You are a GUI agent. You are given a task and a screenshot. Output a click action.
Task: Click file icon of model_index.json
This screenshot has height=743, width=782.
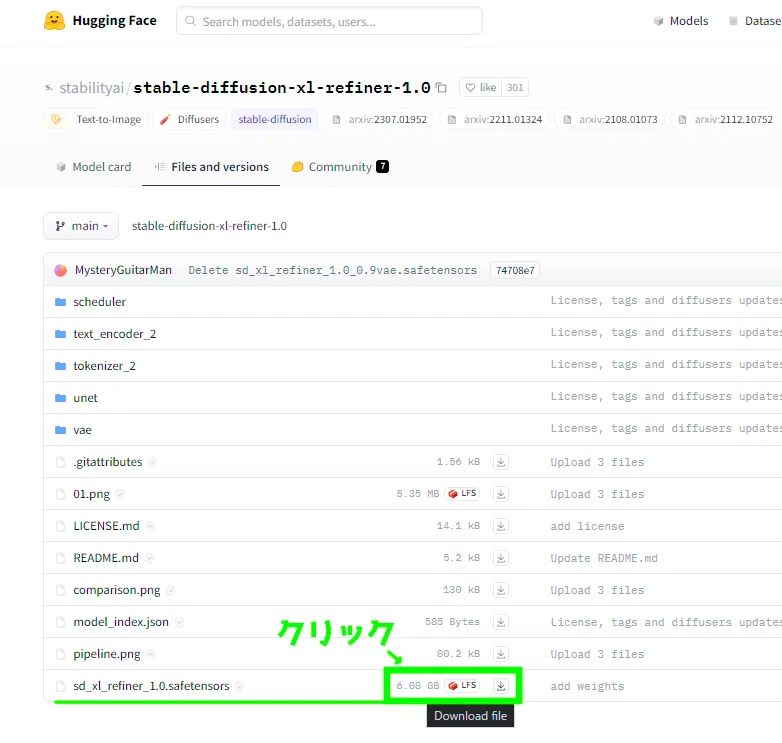point(60,622)
